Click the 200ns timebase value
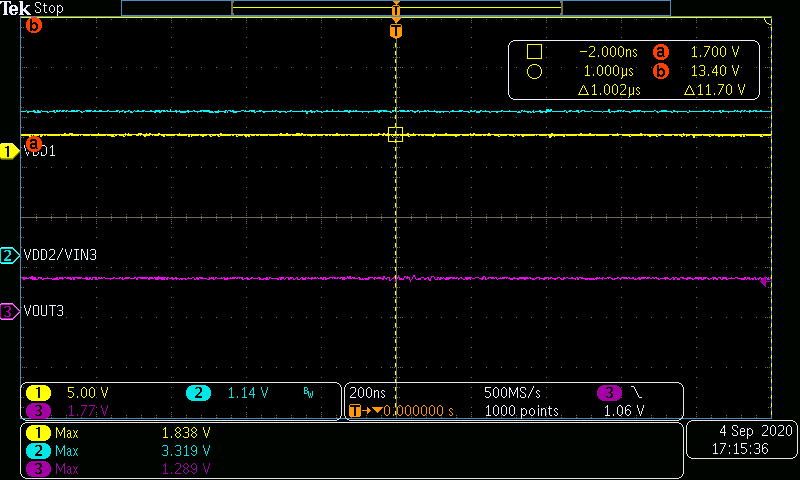 (x=367, y=393)
